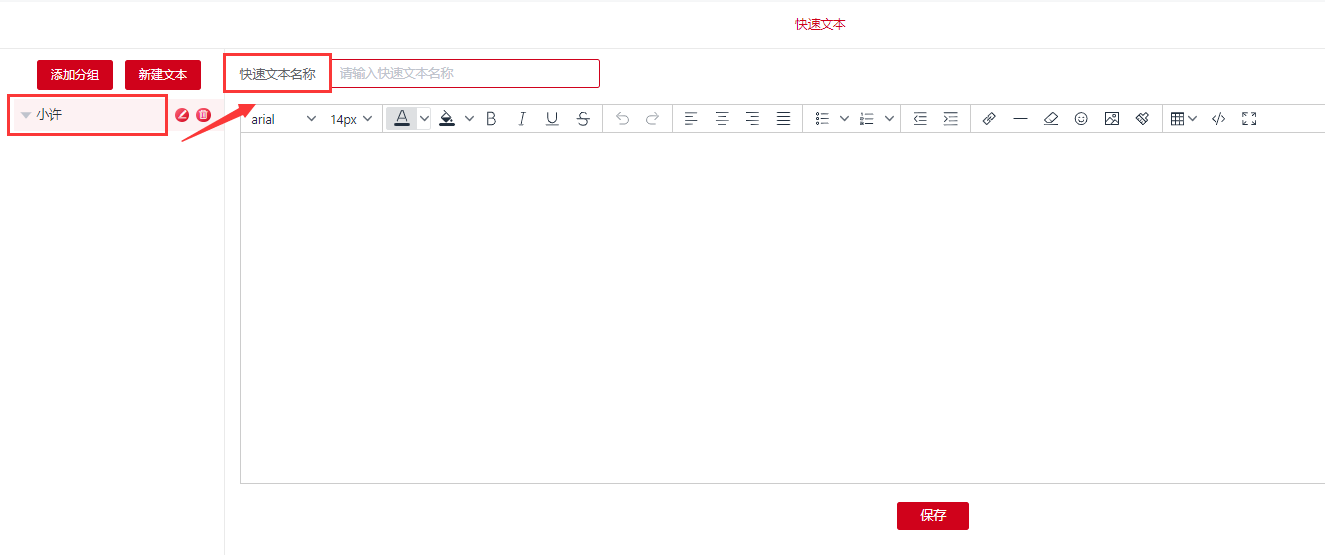Image resolution: width=1325 pixels, height=555 pixels.
Task: Toggle underline text formatting
Action: coord(552,119)
